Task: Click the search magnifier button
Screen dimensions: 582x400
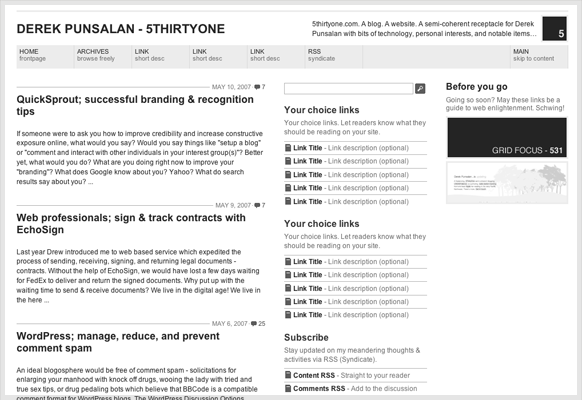Action: [x=420, y=88]
